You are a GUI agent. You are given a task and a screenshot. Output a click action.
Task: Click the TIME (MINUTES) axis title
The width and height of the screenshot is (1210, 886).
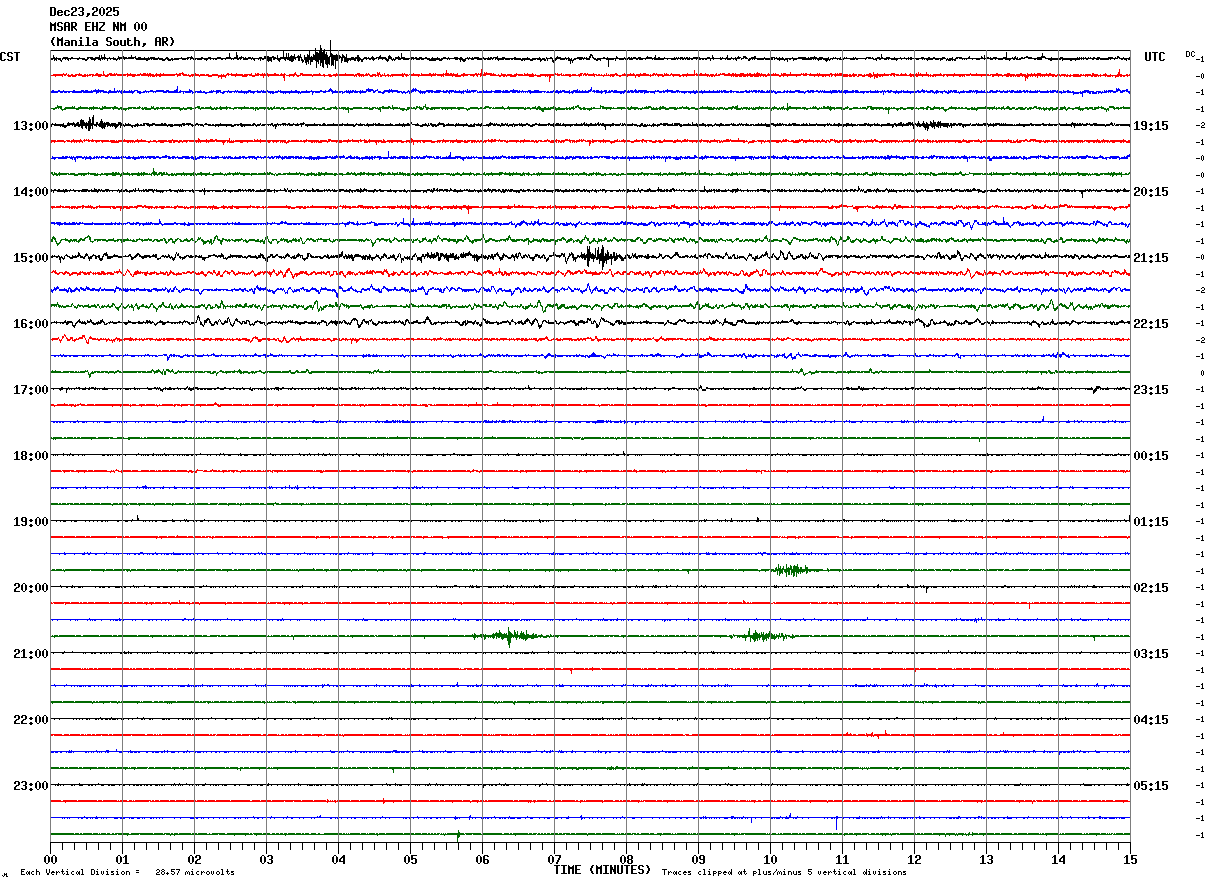[602, 870]
